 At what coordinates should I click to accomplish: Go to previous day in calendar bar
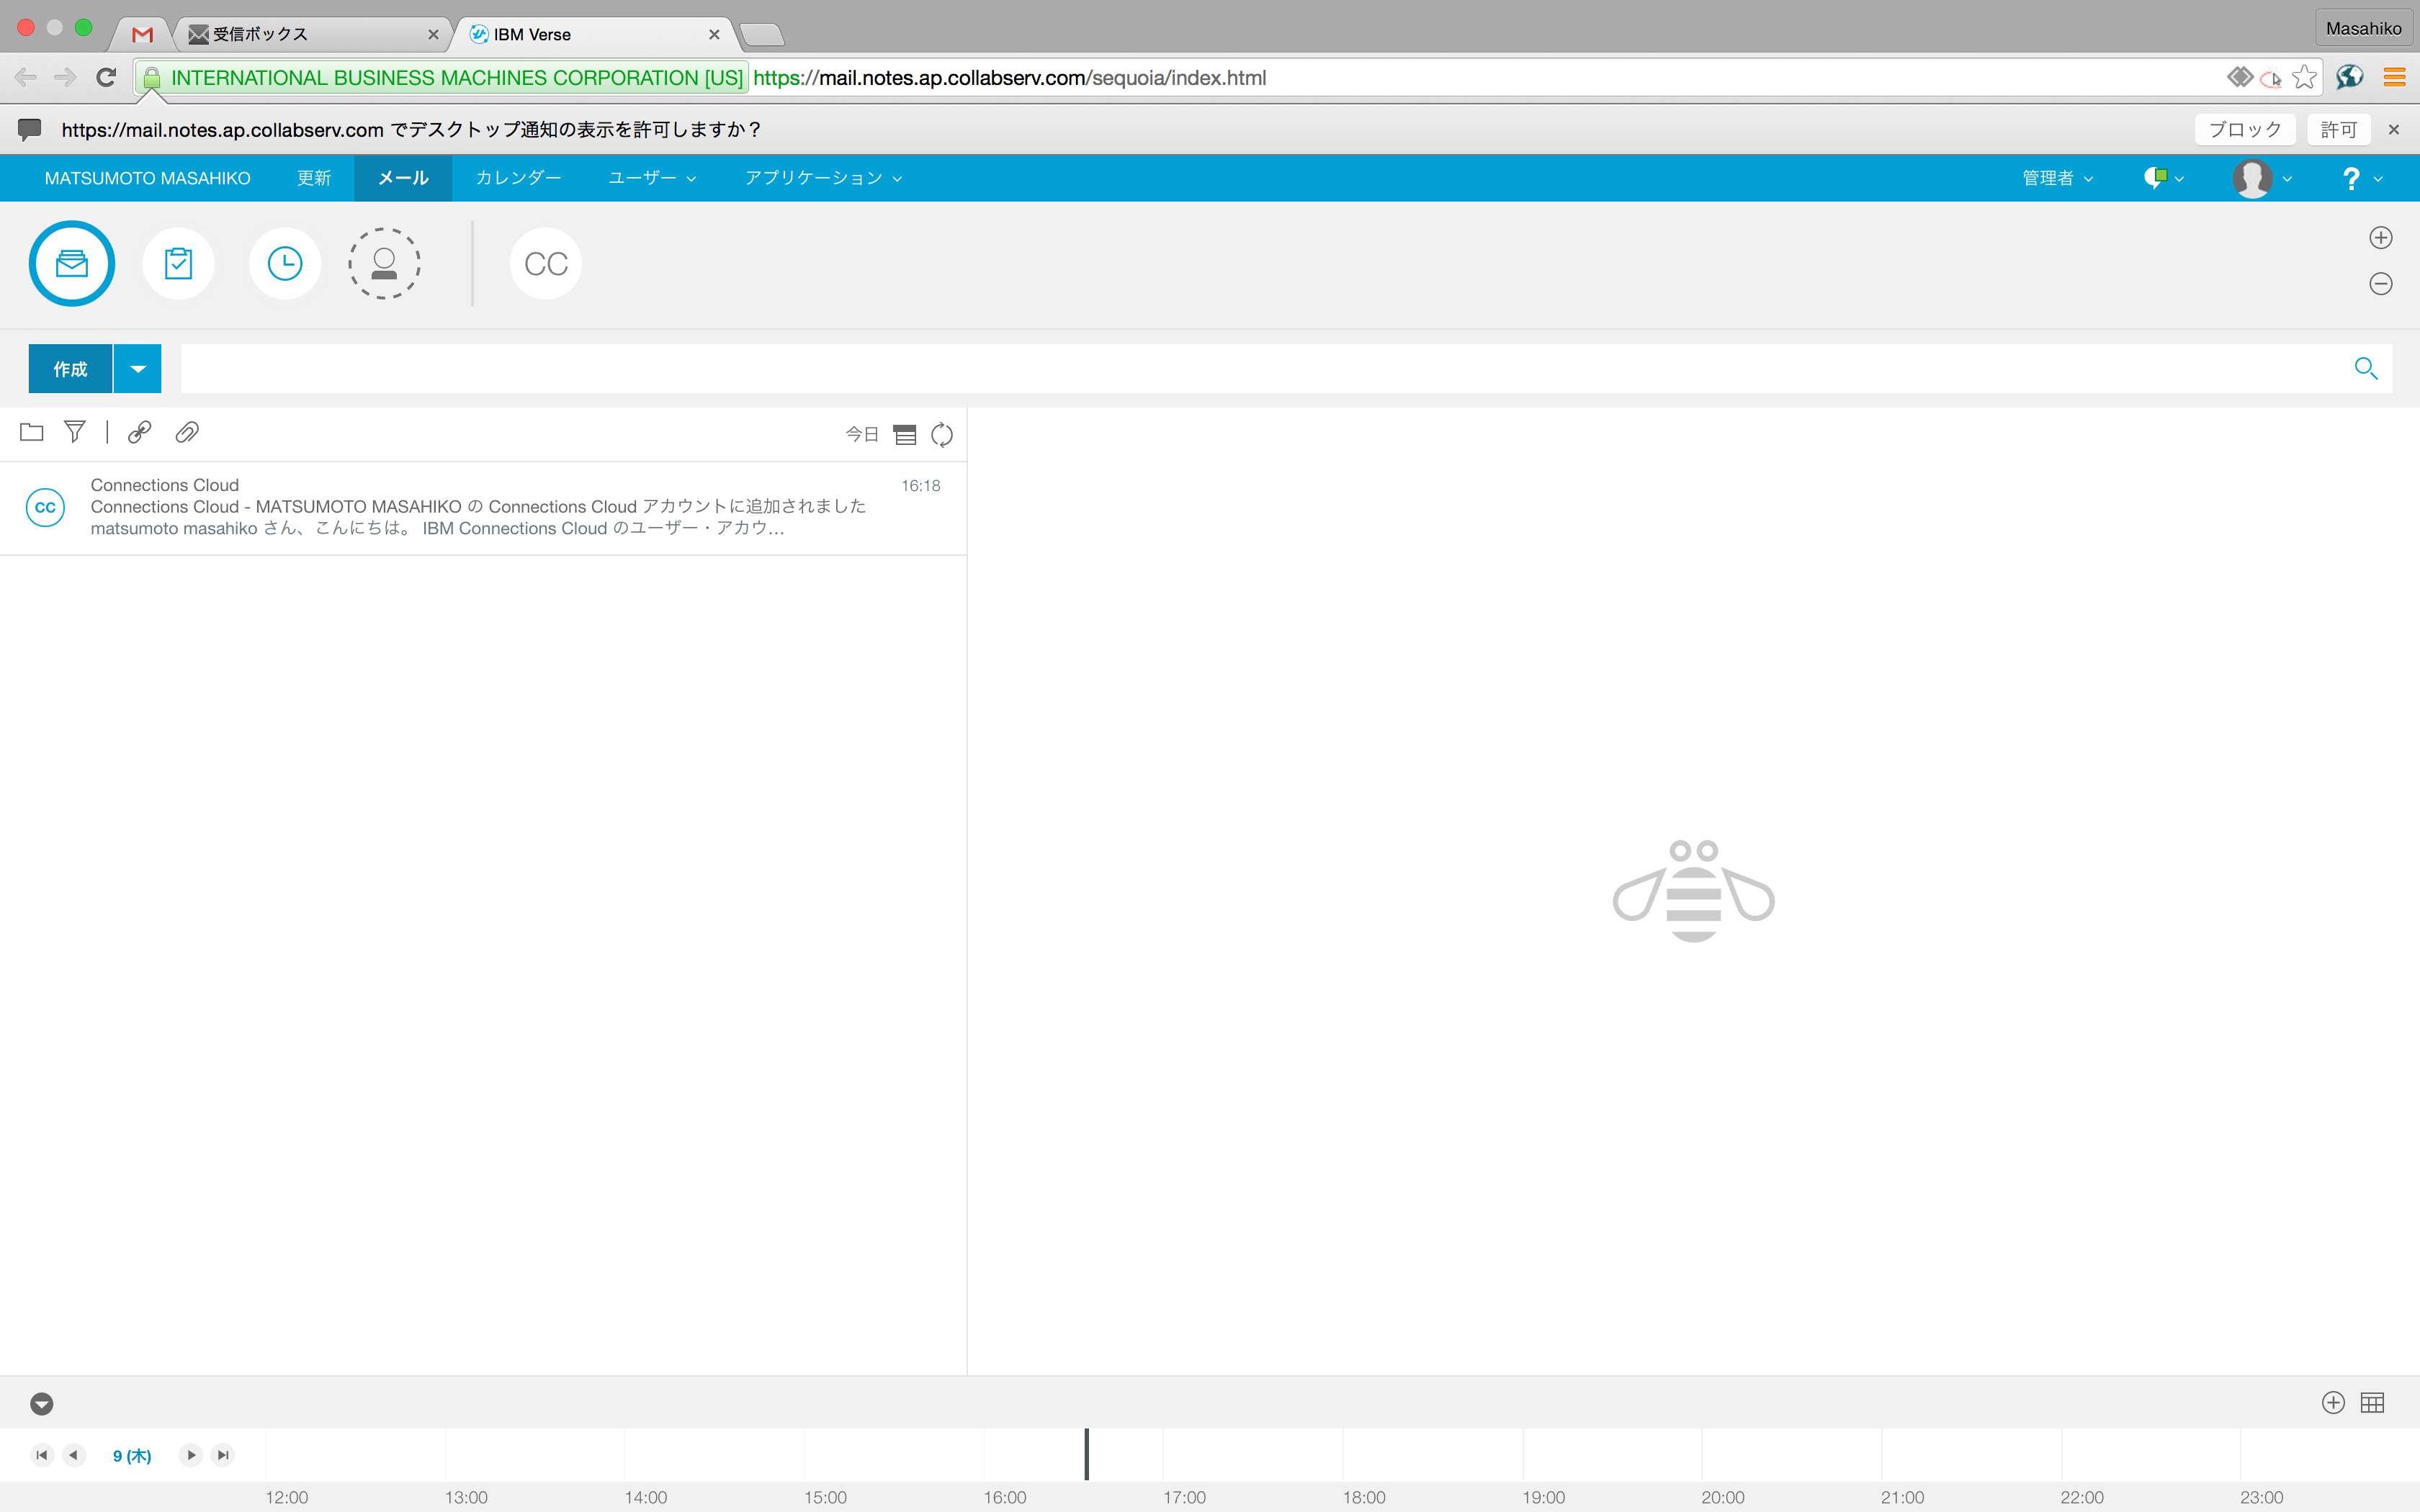point(74,1455)
